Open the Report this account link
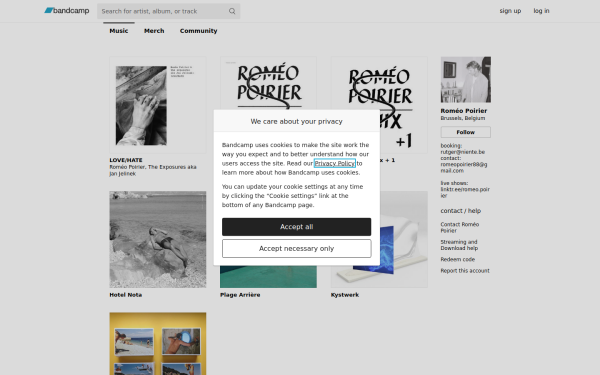The width and height of the screenshot is (600, 375). tap(465, 271)
